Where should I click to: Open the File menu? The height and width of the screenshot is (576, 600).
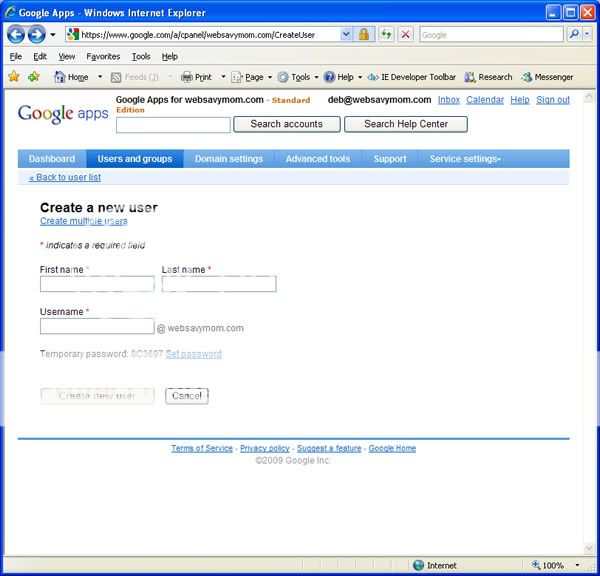click(x=16, y=57)
